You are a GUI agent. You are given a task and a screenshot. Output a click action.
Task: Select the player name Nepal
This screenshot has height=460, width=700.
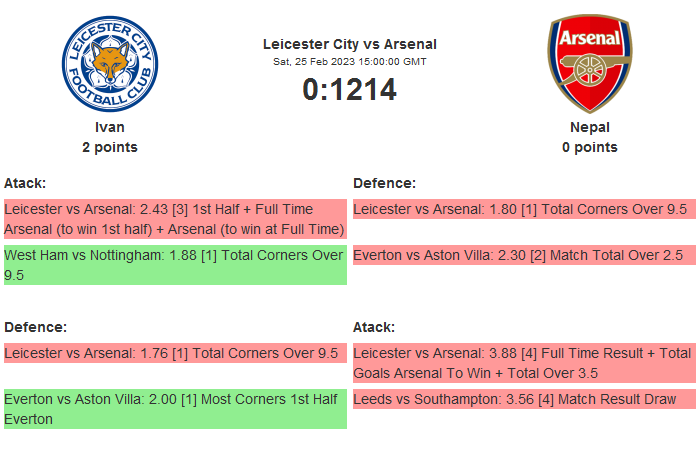pos(590,127)
